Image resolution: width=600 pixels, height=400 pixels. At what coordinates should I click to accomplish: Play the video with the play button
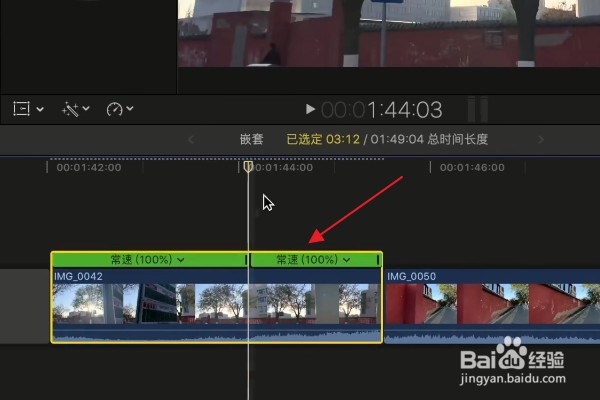(x=310, y=109)
